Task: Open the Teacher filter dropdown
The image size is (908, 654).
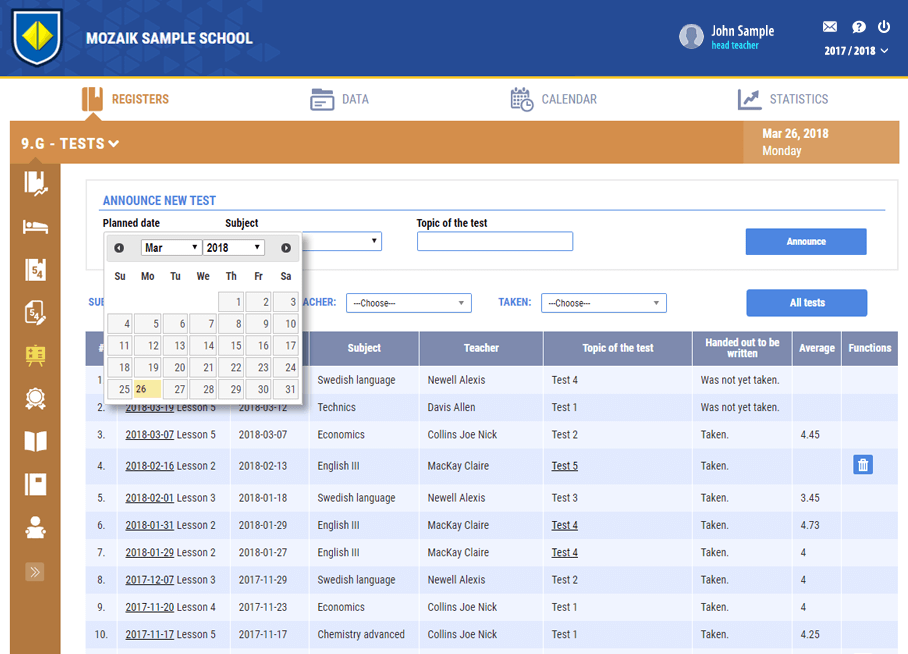Action: [x=408, y=303]
